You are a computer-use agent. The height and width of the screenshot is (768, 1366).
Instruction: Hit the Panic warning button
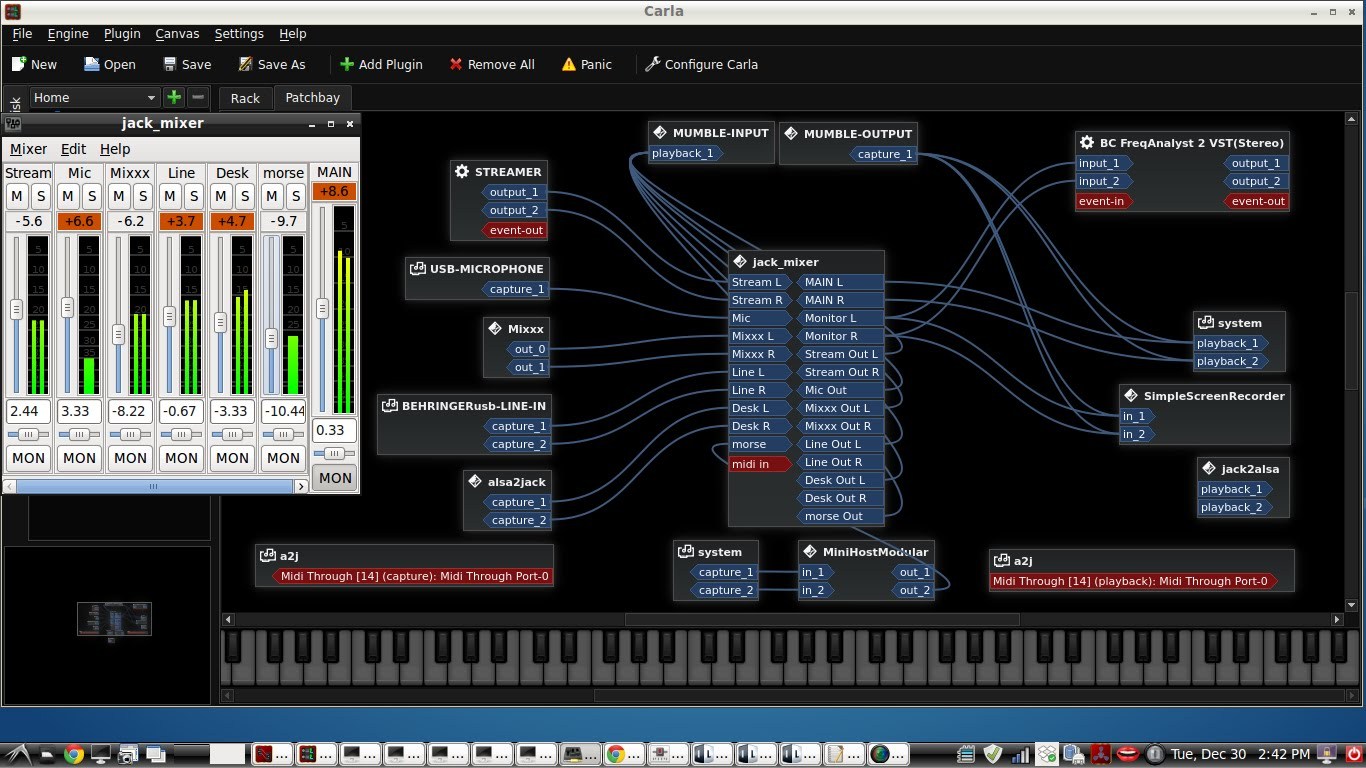tap(586, 64)
